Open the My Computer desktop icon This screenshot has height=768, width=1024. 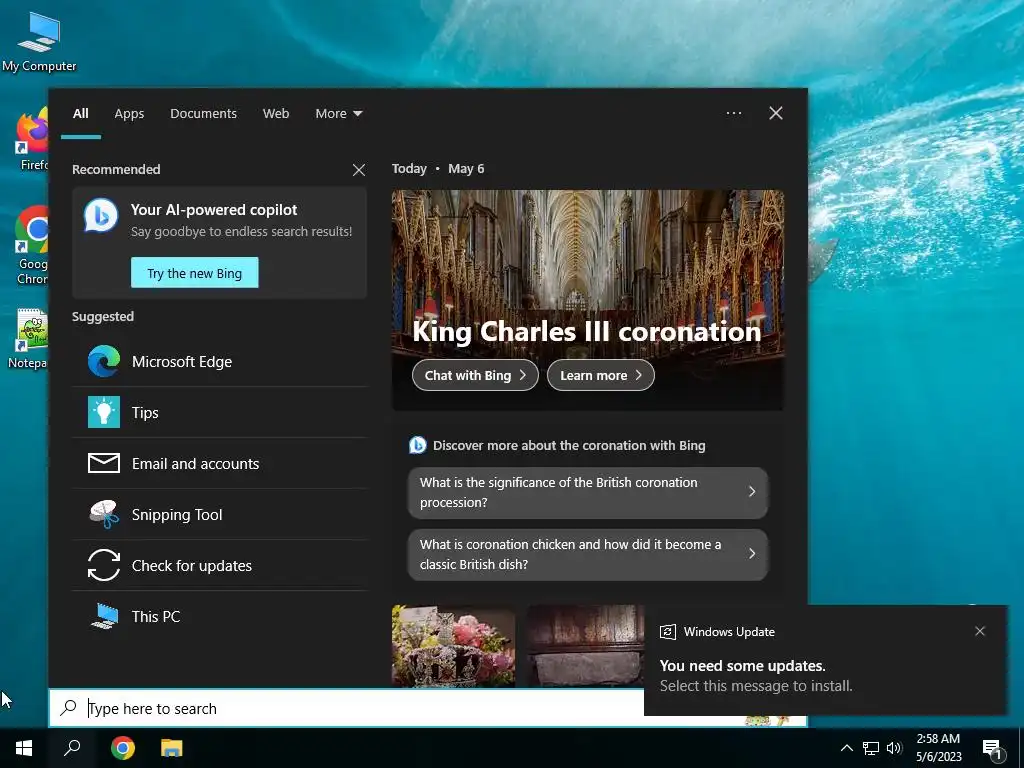tap(39, 40)
